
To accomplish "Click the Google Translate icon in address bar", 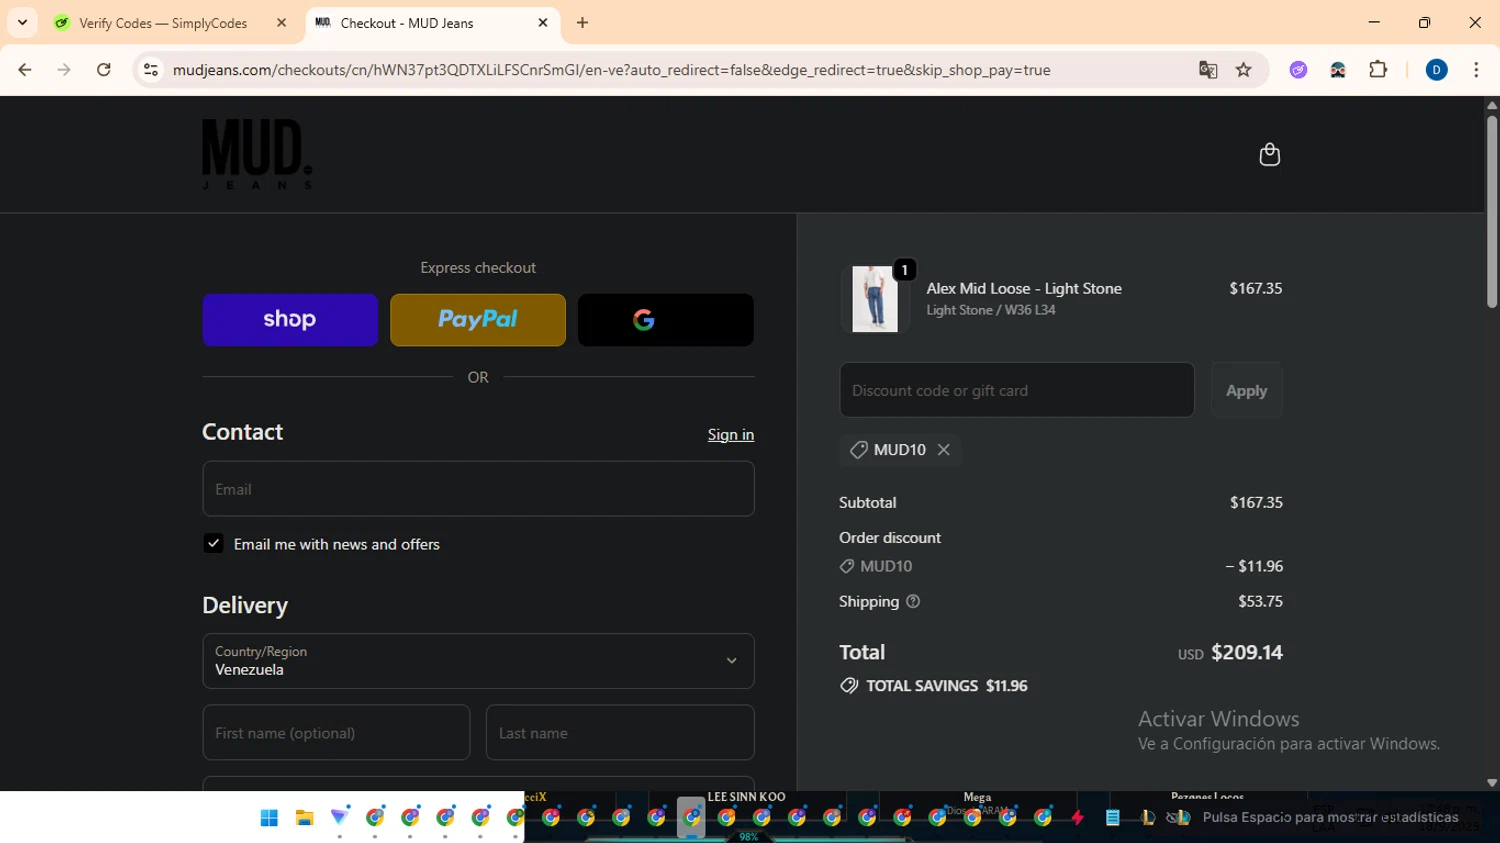I will pos(1208,70).
